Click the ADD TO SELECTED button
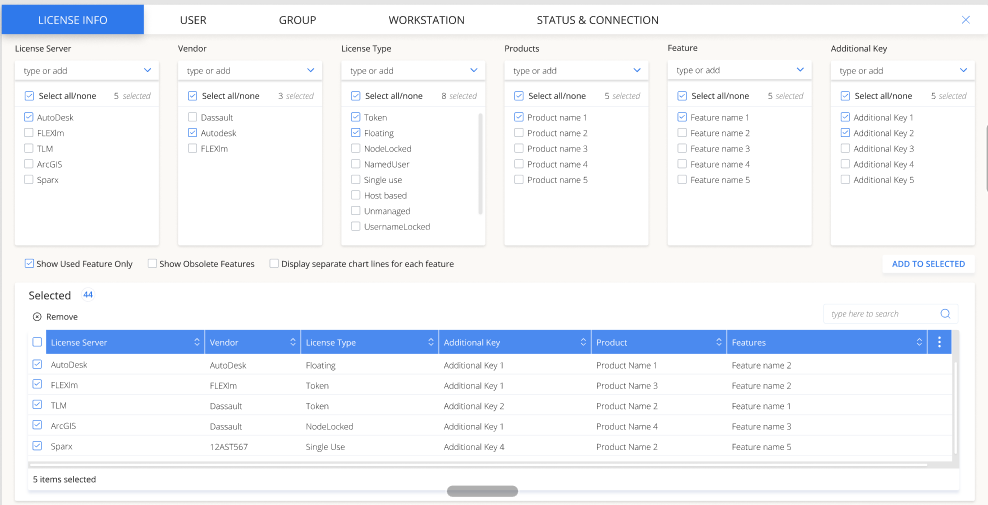988x505 pixels. [928, 264]
